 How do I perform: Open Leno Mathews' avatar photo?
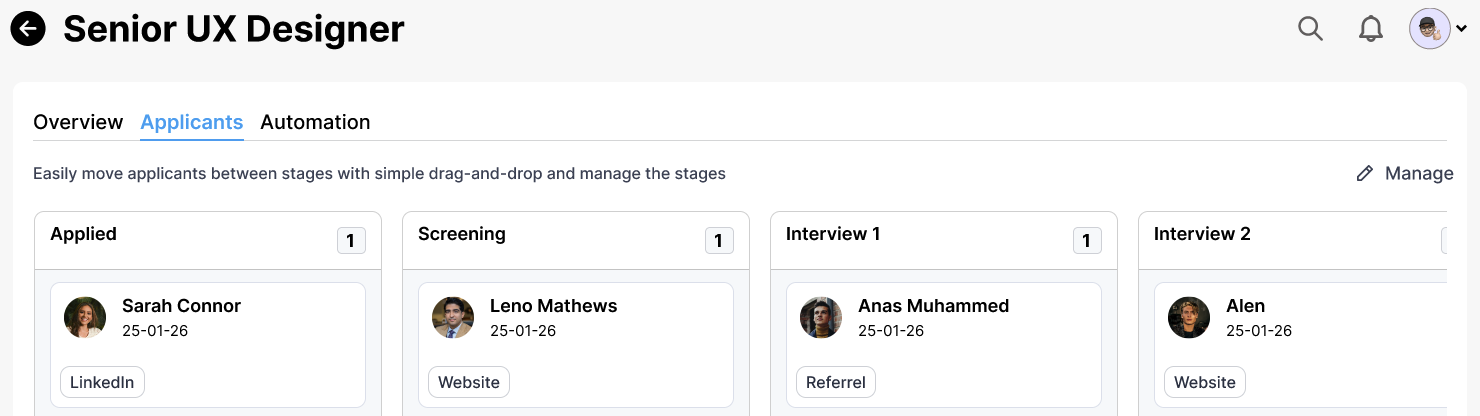(453, 317)
